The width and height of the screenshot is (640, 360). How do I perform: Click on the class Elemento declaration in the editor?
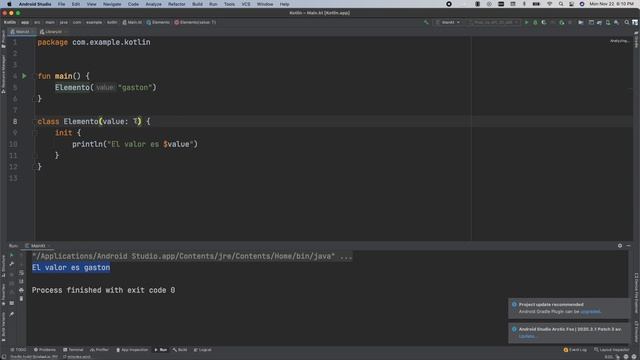coord(94,121)
